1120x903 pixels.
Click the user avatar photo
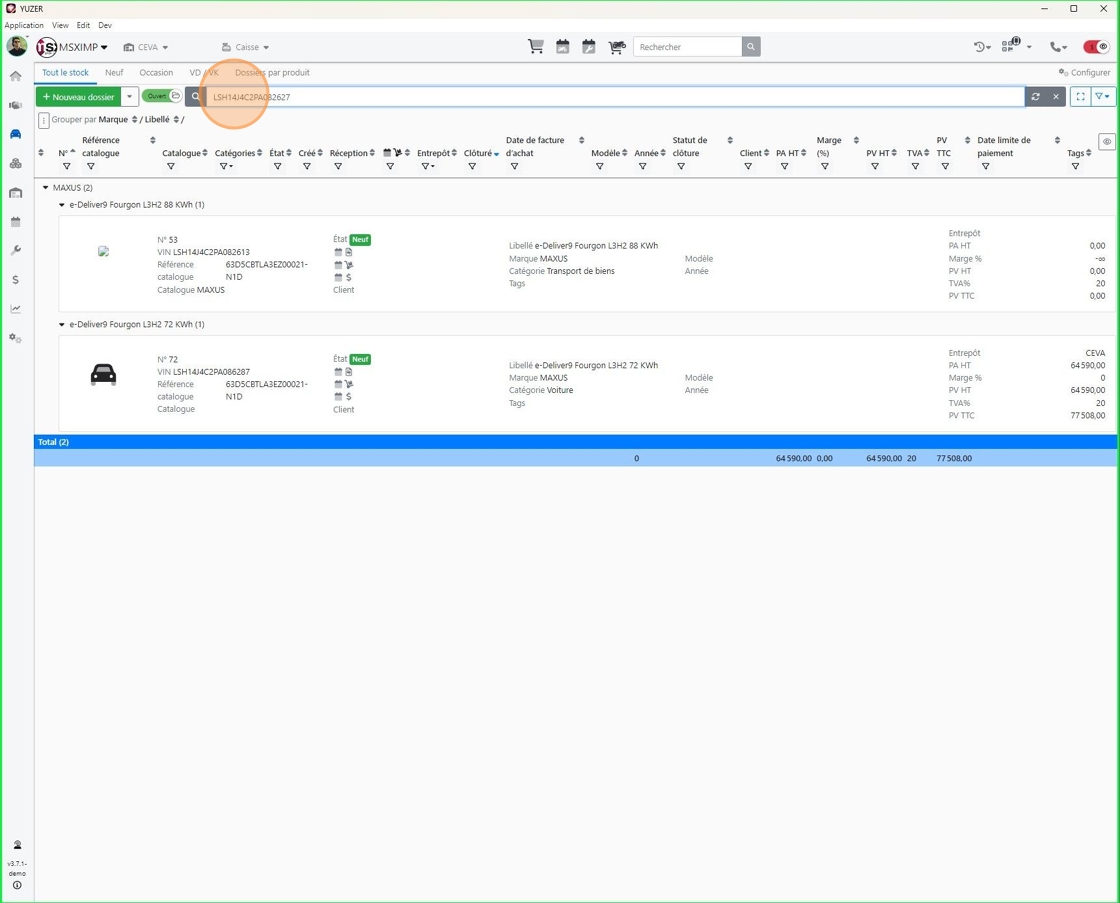tap(17, 46)
